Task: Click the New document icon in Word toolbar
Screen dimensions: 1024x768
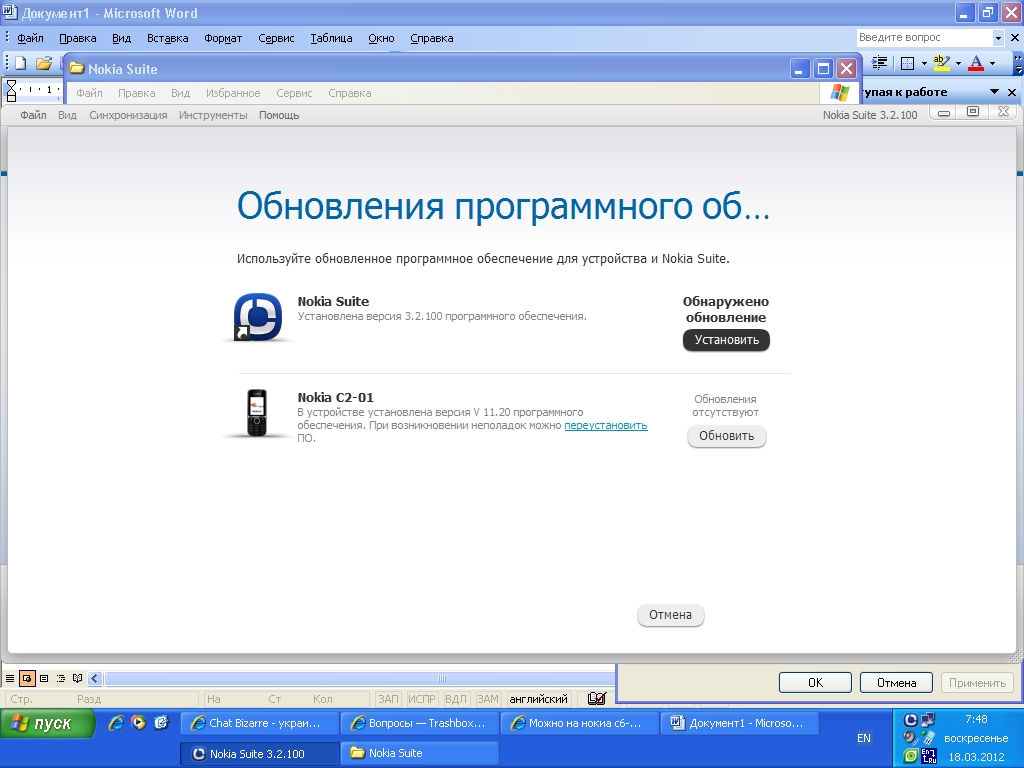Action: click(21, 63)
